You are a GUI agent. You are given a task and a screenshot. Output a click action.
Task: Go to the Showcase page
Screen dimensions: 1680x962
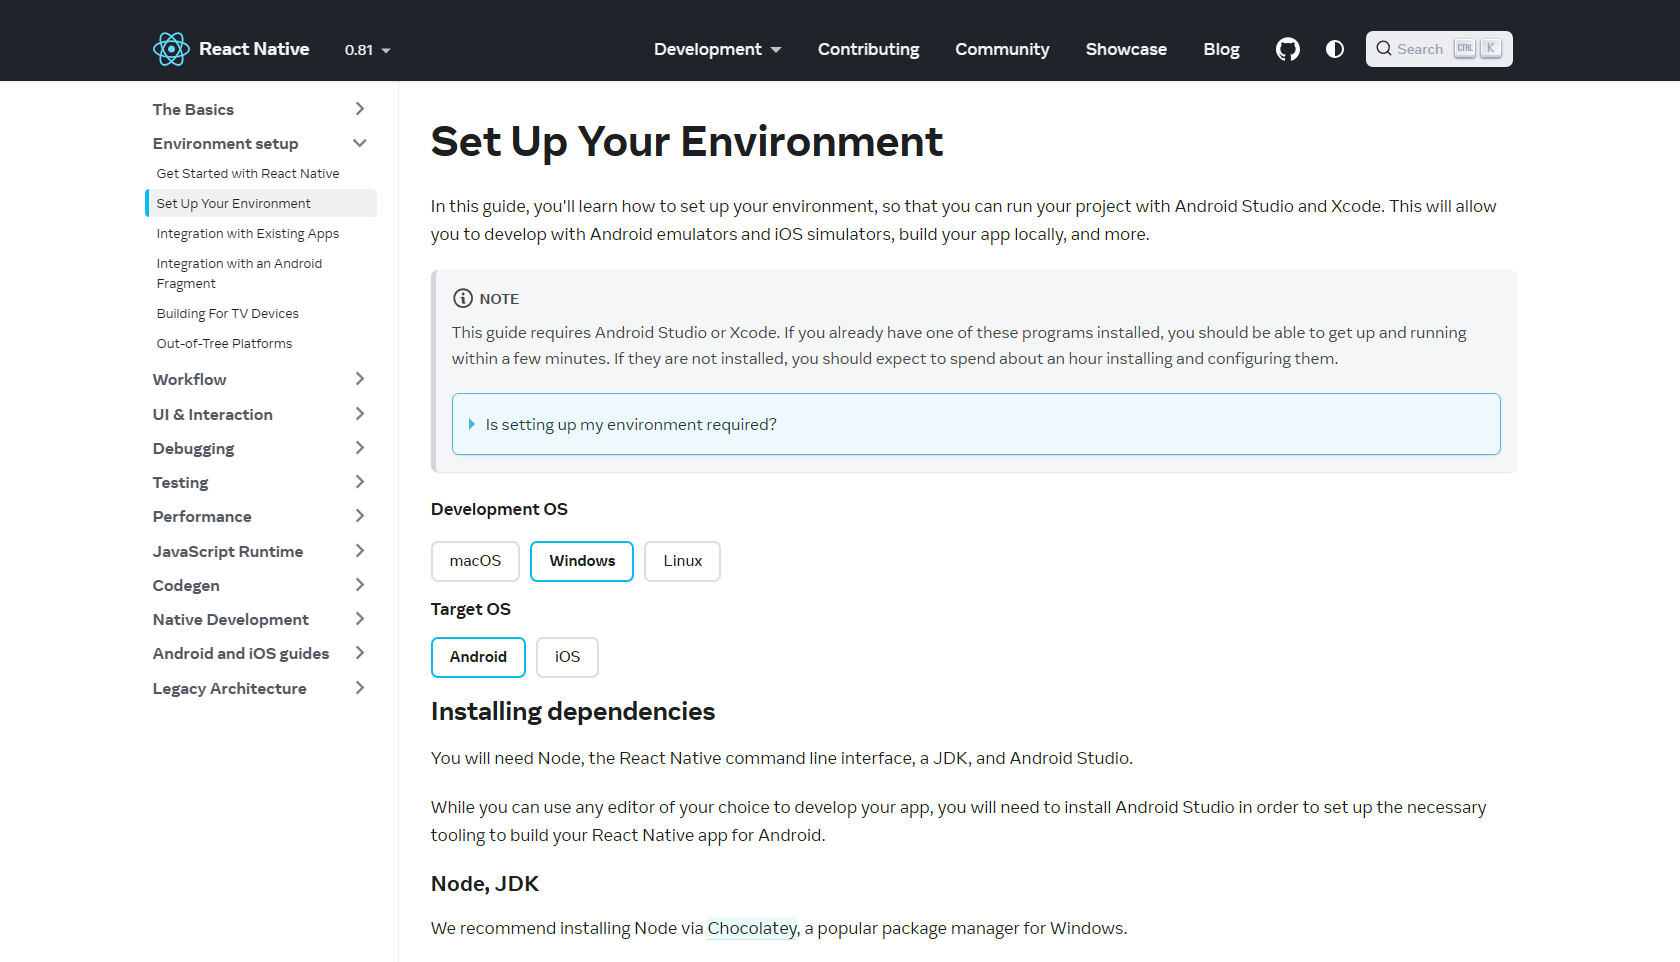click(x=1126, y=49)
